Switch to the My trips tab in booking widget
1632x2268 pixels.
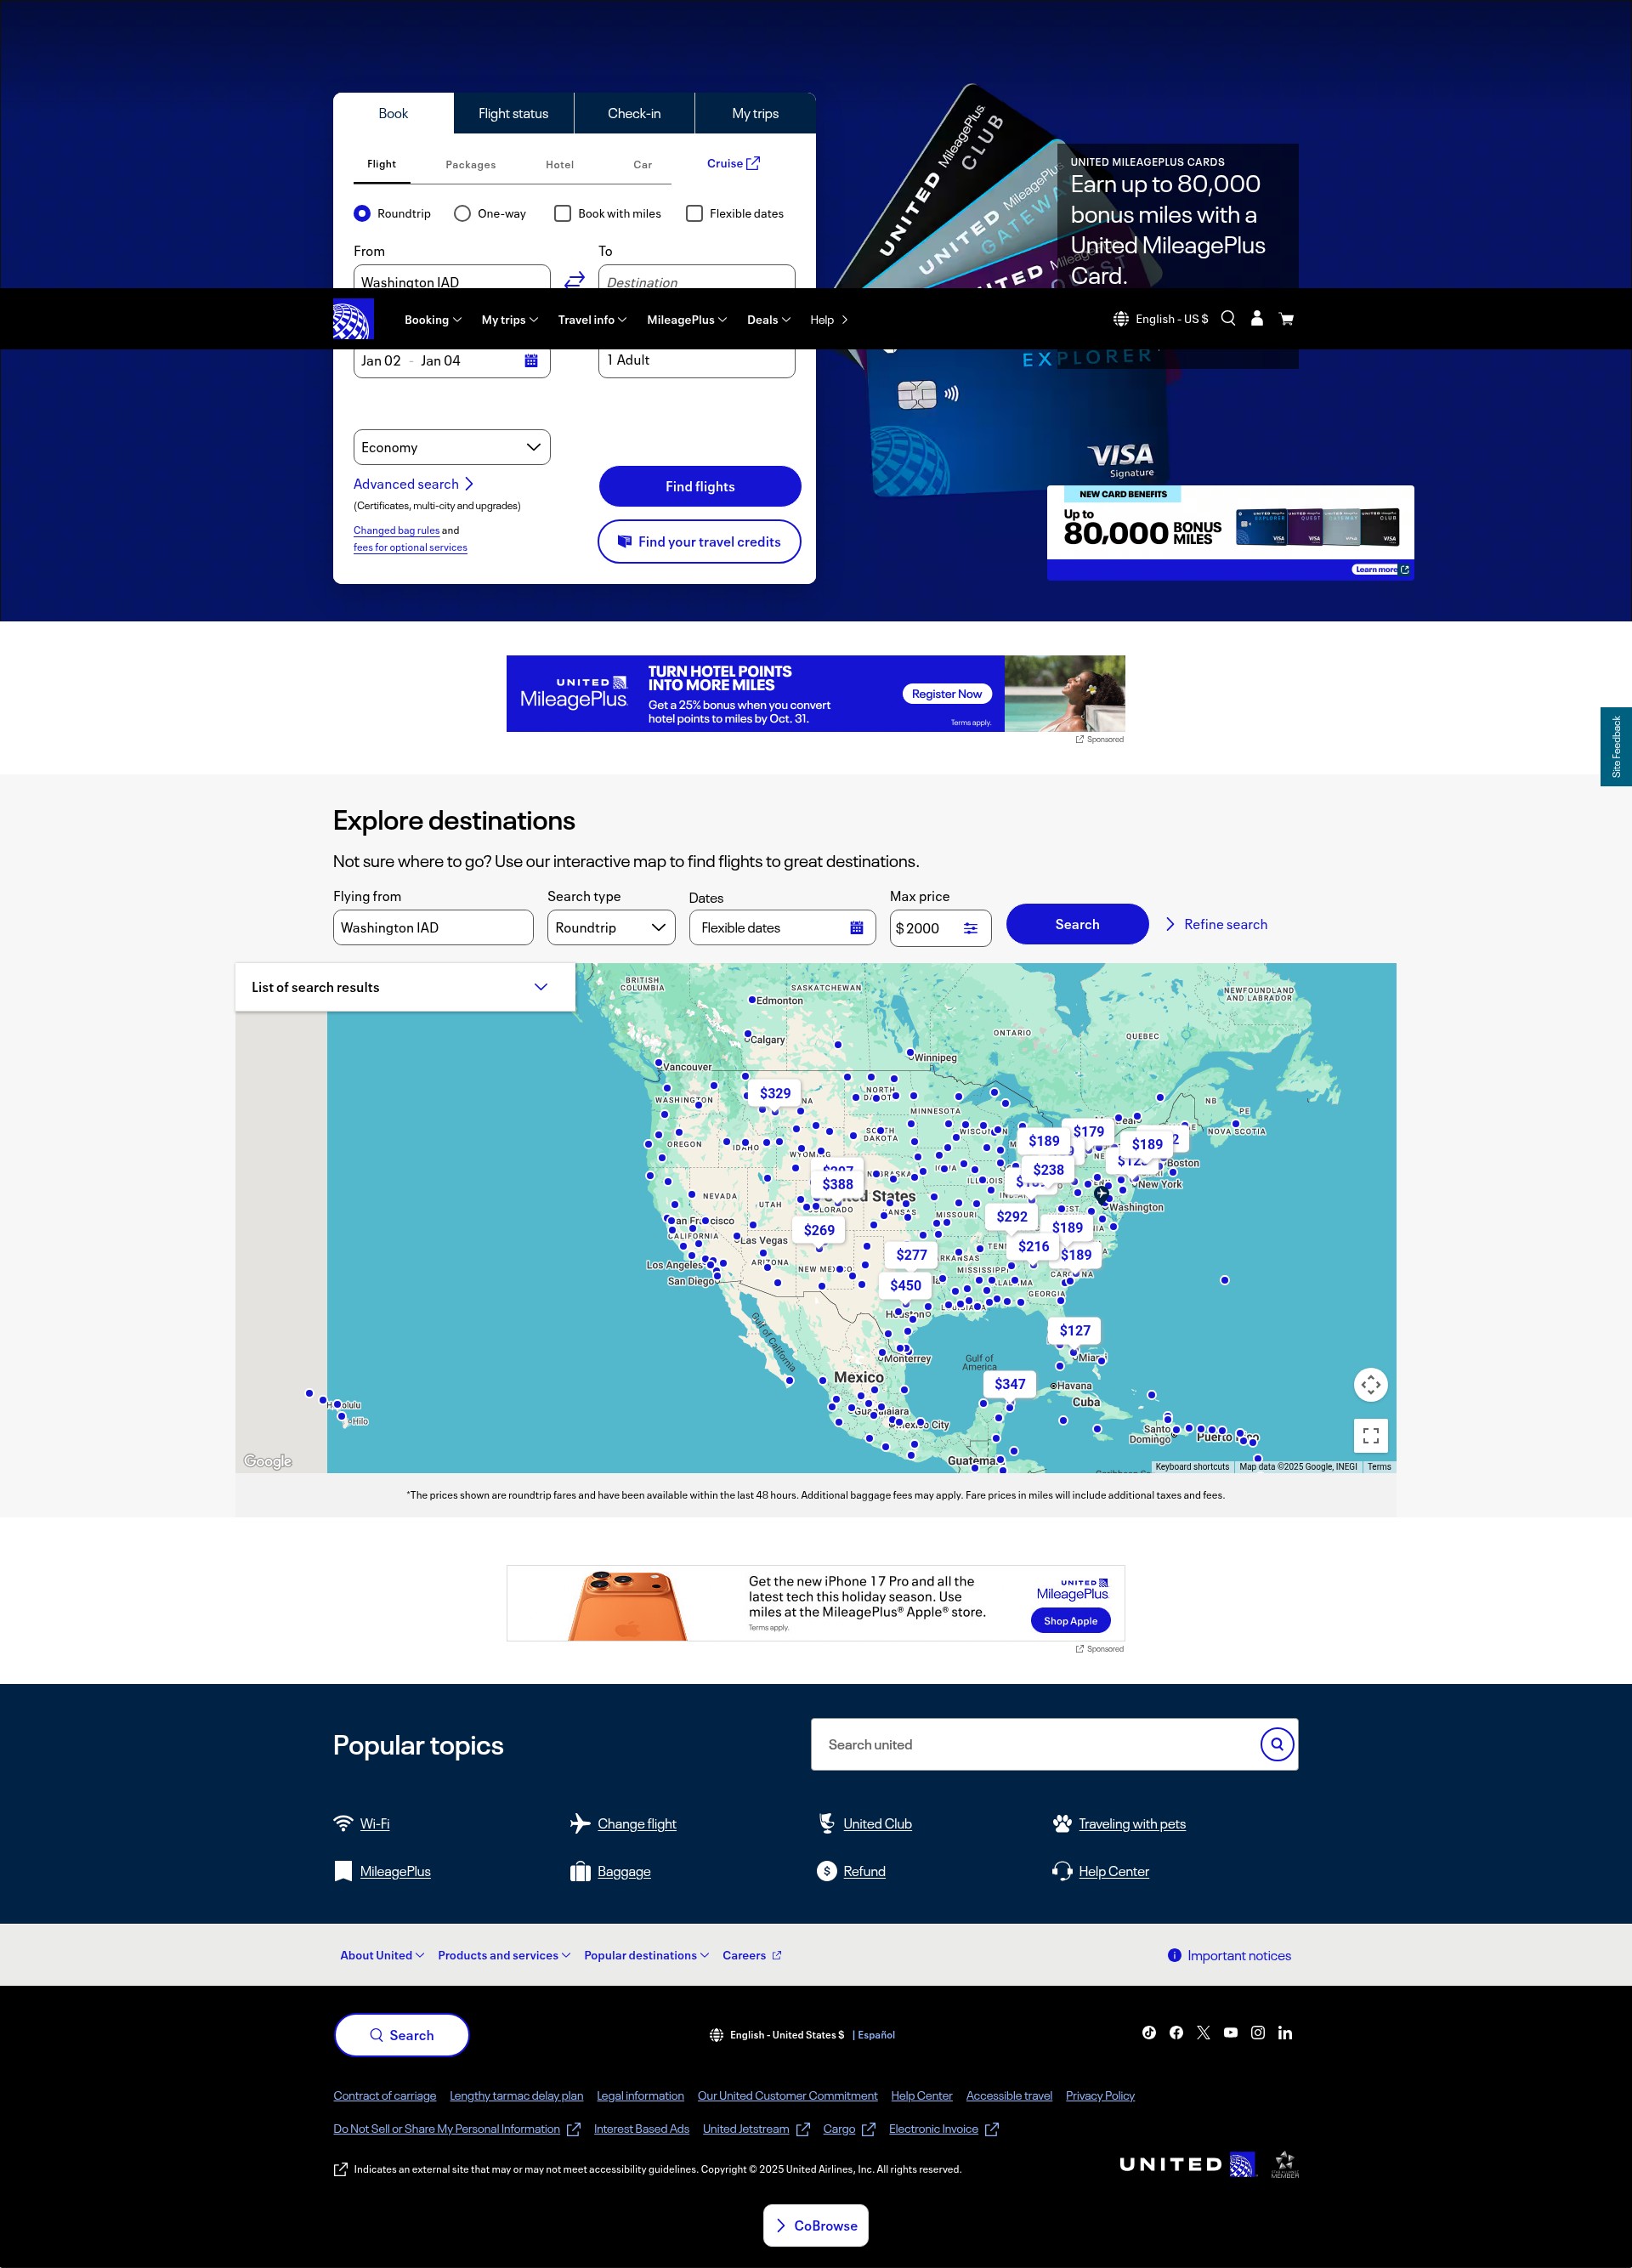pyautogui.click(x=755, y=113)
